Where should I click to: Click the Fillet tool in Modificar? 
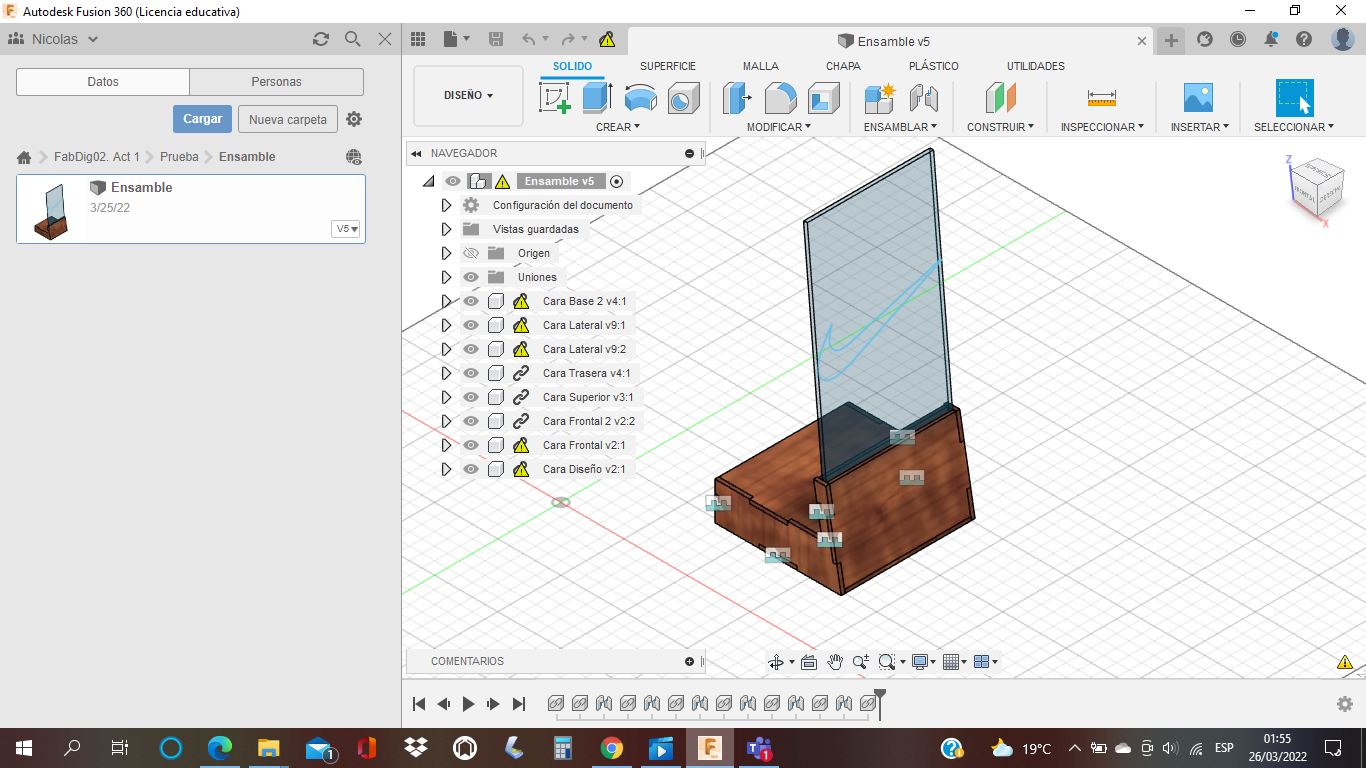tap(780, 98)
